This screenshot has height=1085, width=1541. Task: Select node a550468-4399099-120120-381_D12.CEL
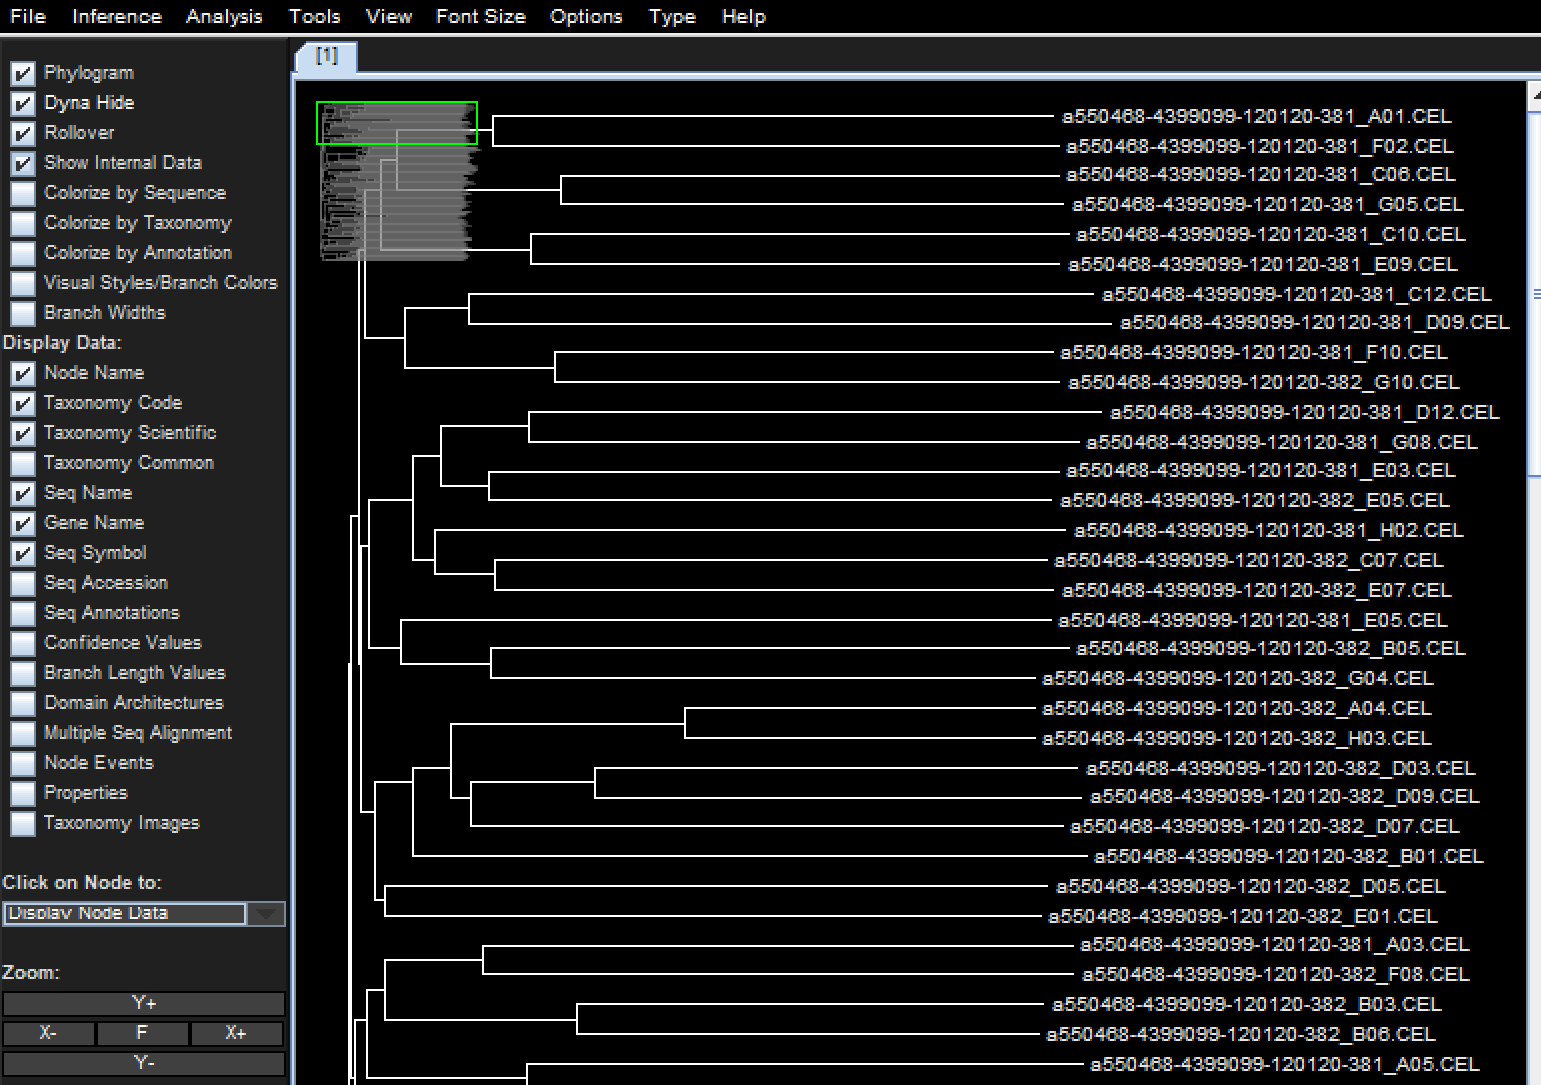[1305, 413]
